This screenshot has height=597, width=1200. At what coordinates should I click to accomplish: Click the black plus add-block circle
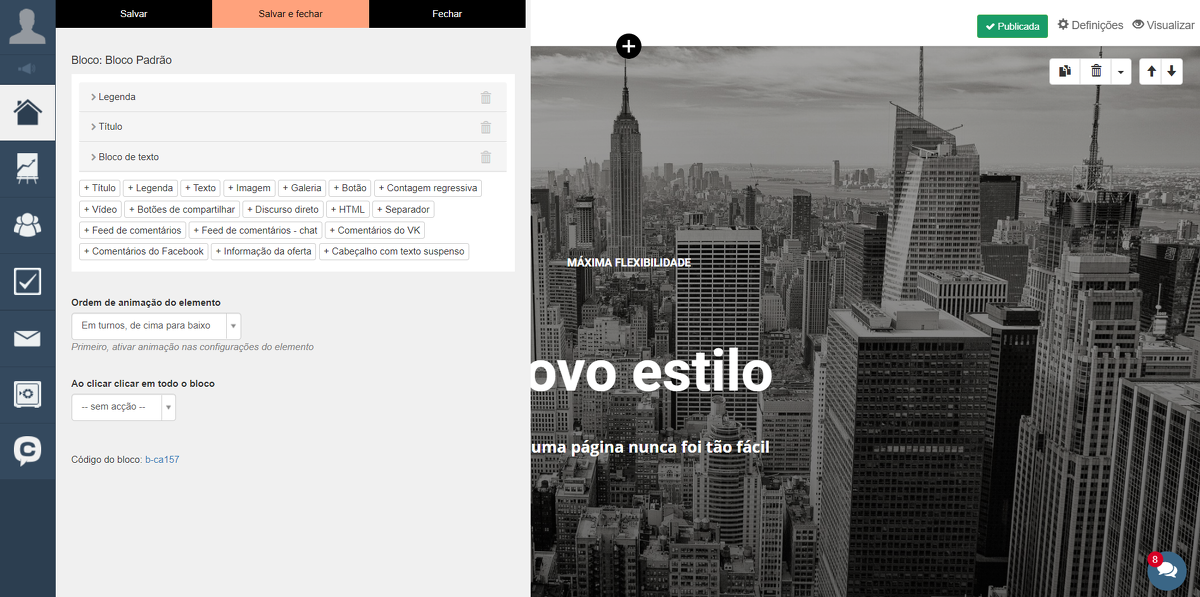point(628,46)
